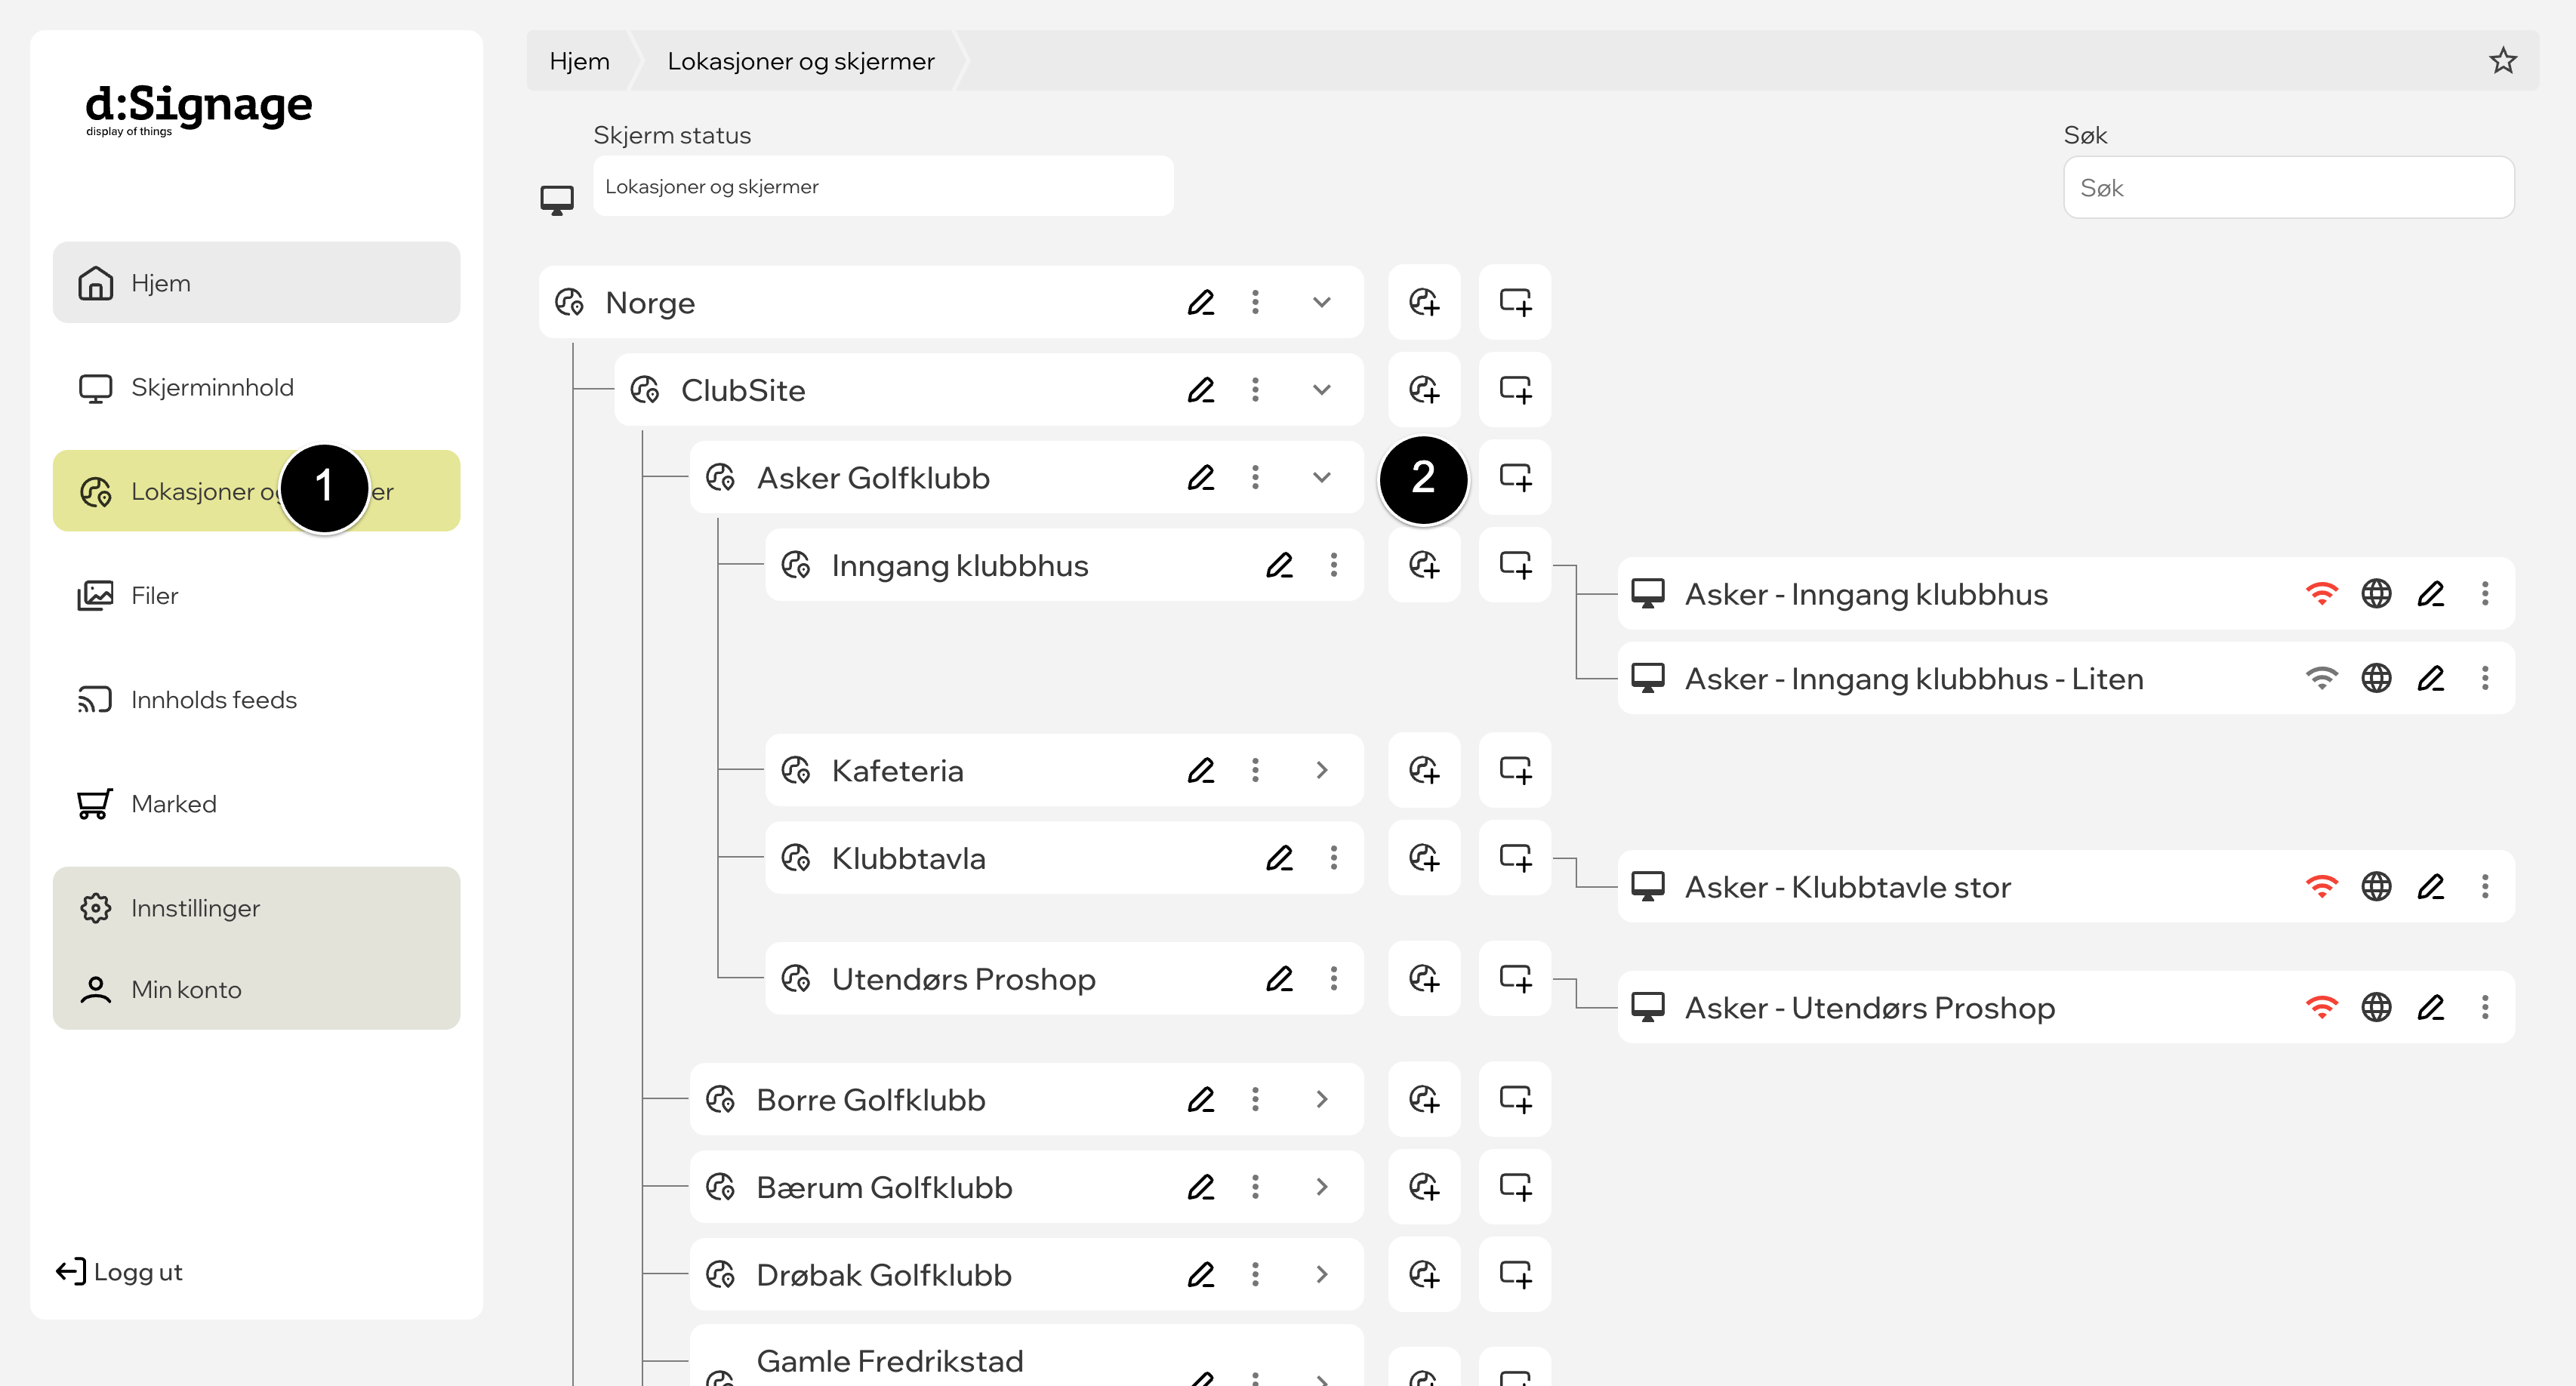
Task: Click Hjem breadcrumb
Action: 579,61
